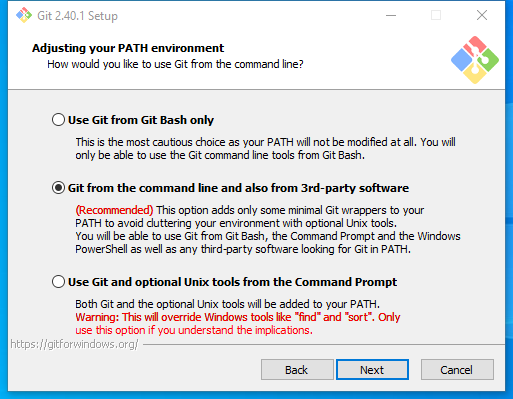The image size is (513, 399).
Task: Click the greyed-out maximize window icon
Action: tap(436, 15)
